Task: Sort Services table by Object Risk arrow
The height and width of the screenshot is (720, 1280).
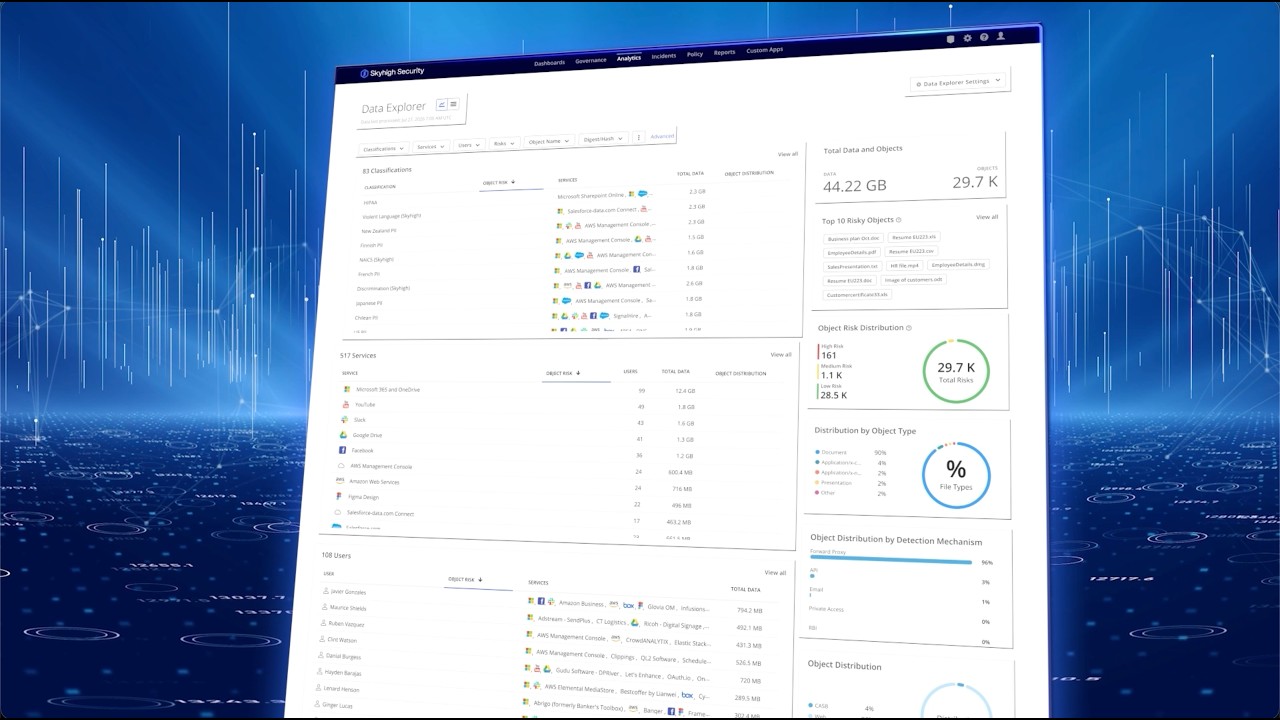Action: tap(578, 373)
